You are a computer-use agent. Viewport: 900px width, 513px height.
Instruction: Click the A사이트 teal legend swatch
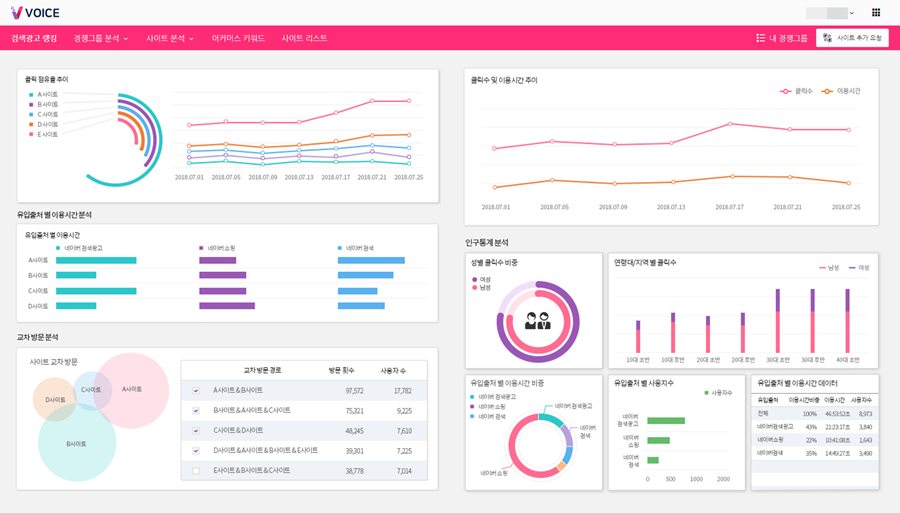pyautogui.click(x=31, y=95)
